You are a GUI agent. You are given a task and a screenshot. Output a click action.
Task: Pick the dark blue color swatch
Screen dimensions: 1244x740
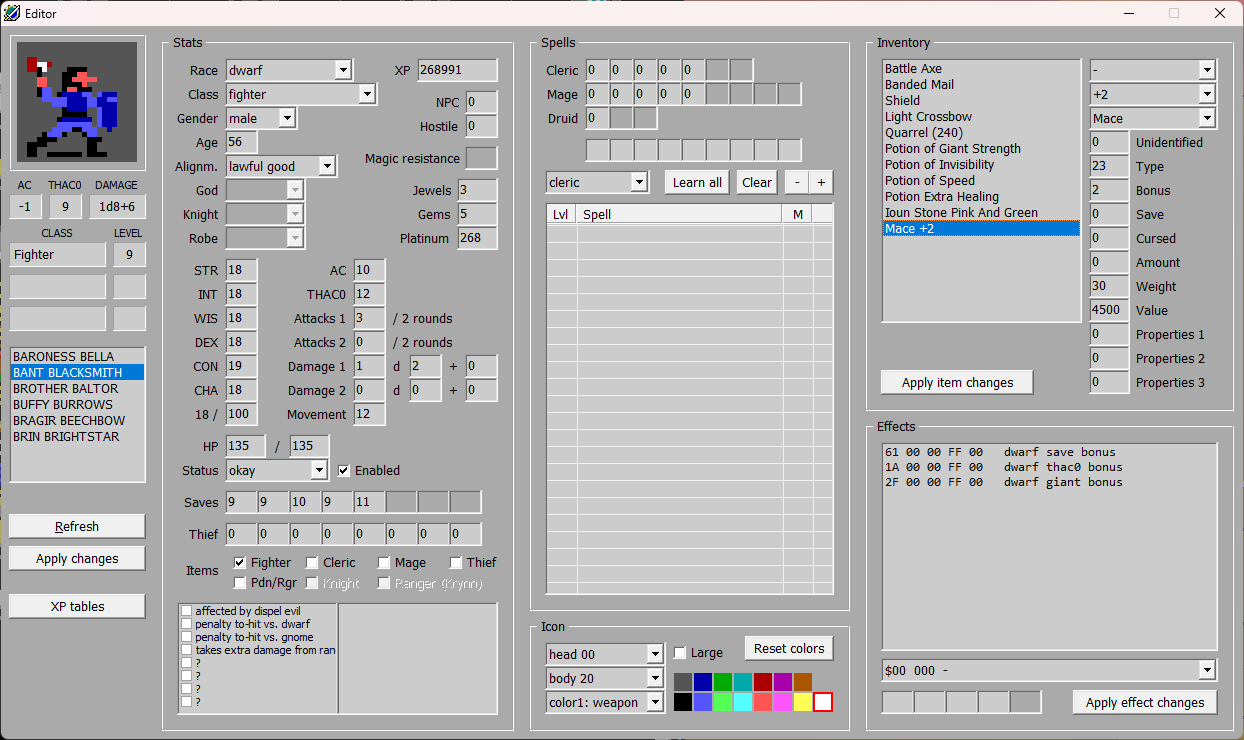coord(703,682)
